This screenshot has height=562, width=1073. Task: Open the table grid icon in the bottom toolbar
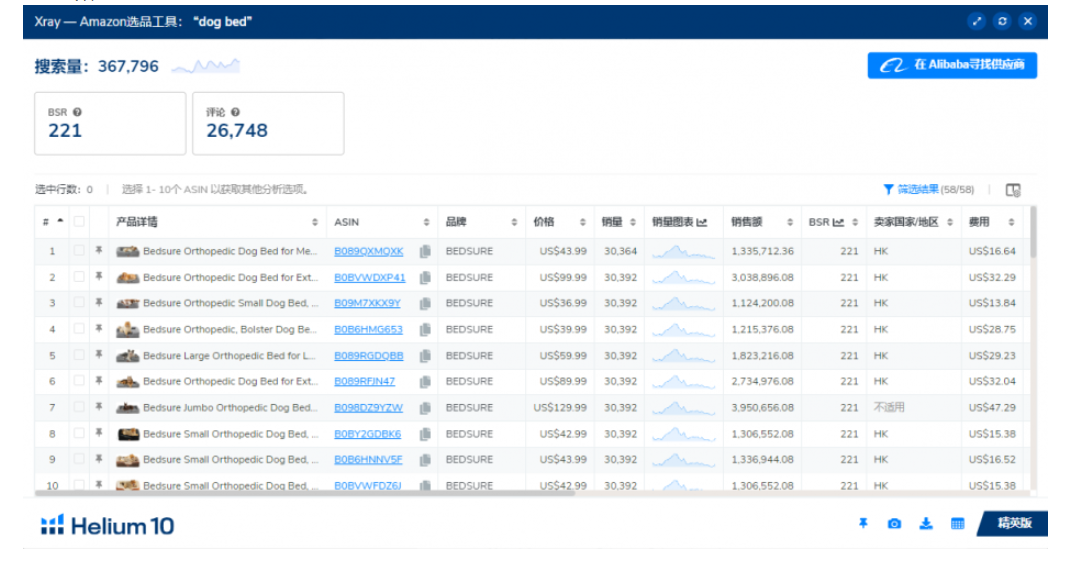(x=957, y=524)
